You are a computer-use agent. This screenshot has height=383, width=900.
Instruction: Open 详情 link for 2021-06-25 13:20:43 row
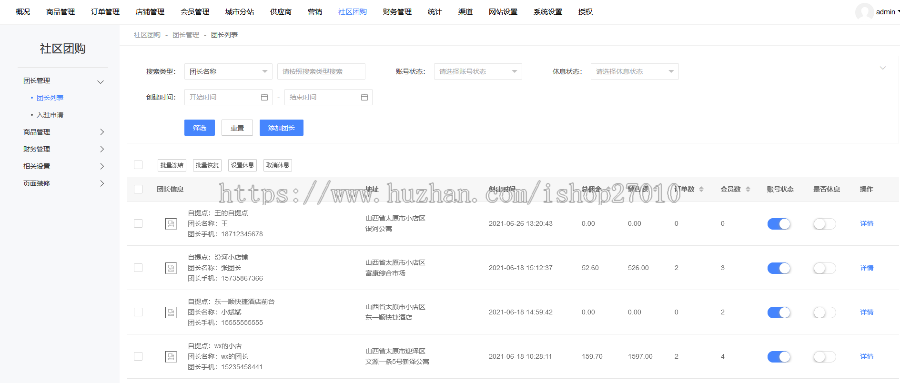tap(867, 223)
